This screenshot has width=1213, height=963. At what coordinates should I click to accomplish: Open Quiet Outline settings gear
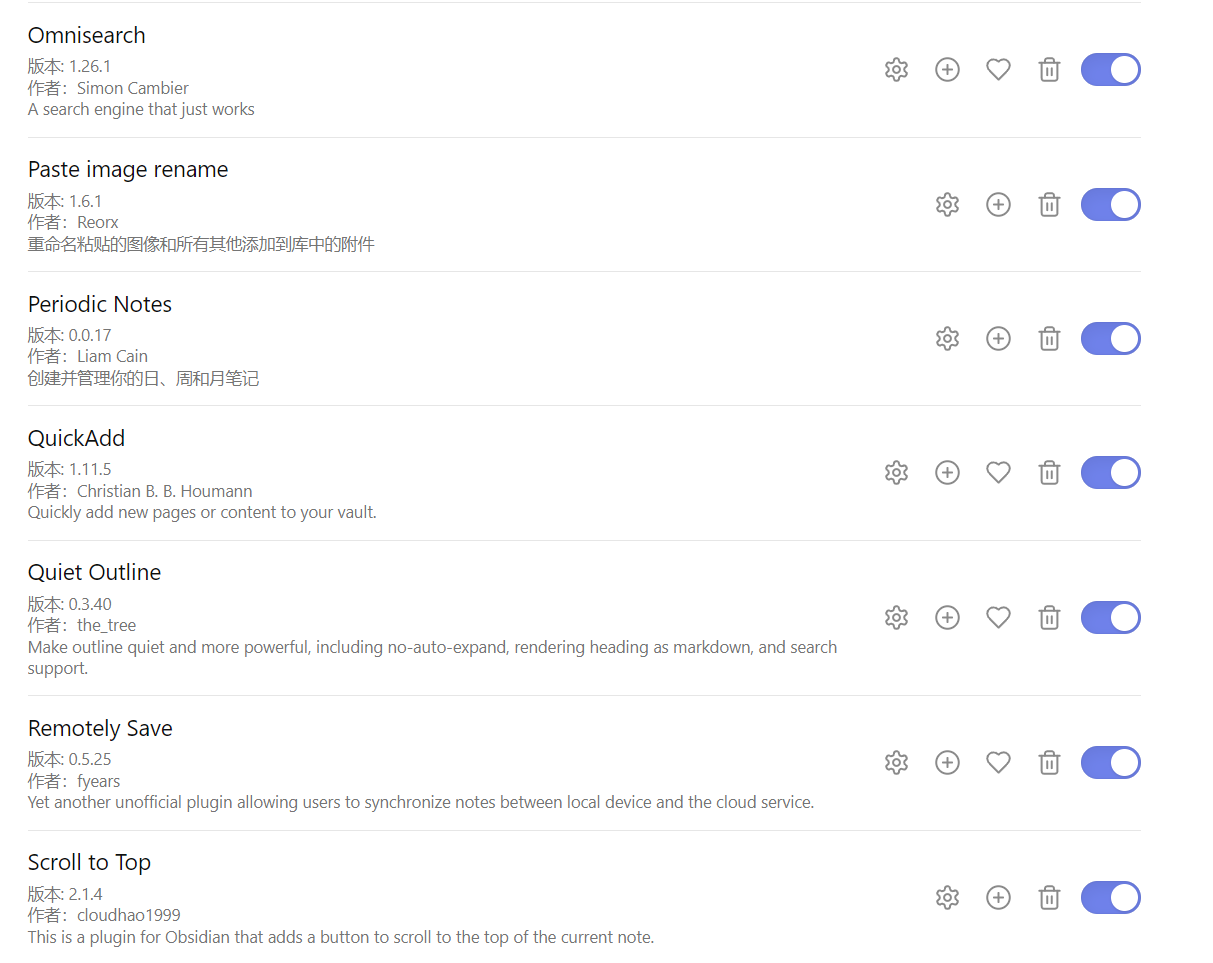896,618
